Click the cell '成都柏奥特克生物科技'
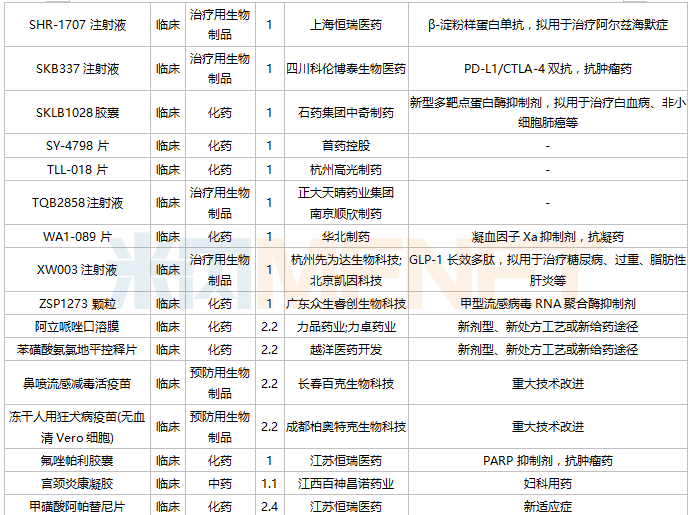Screen dimensions: 691x515 point(346,426)
